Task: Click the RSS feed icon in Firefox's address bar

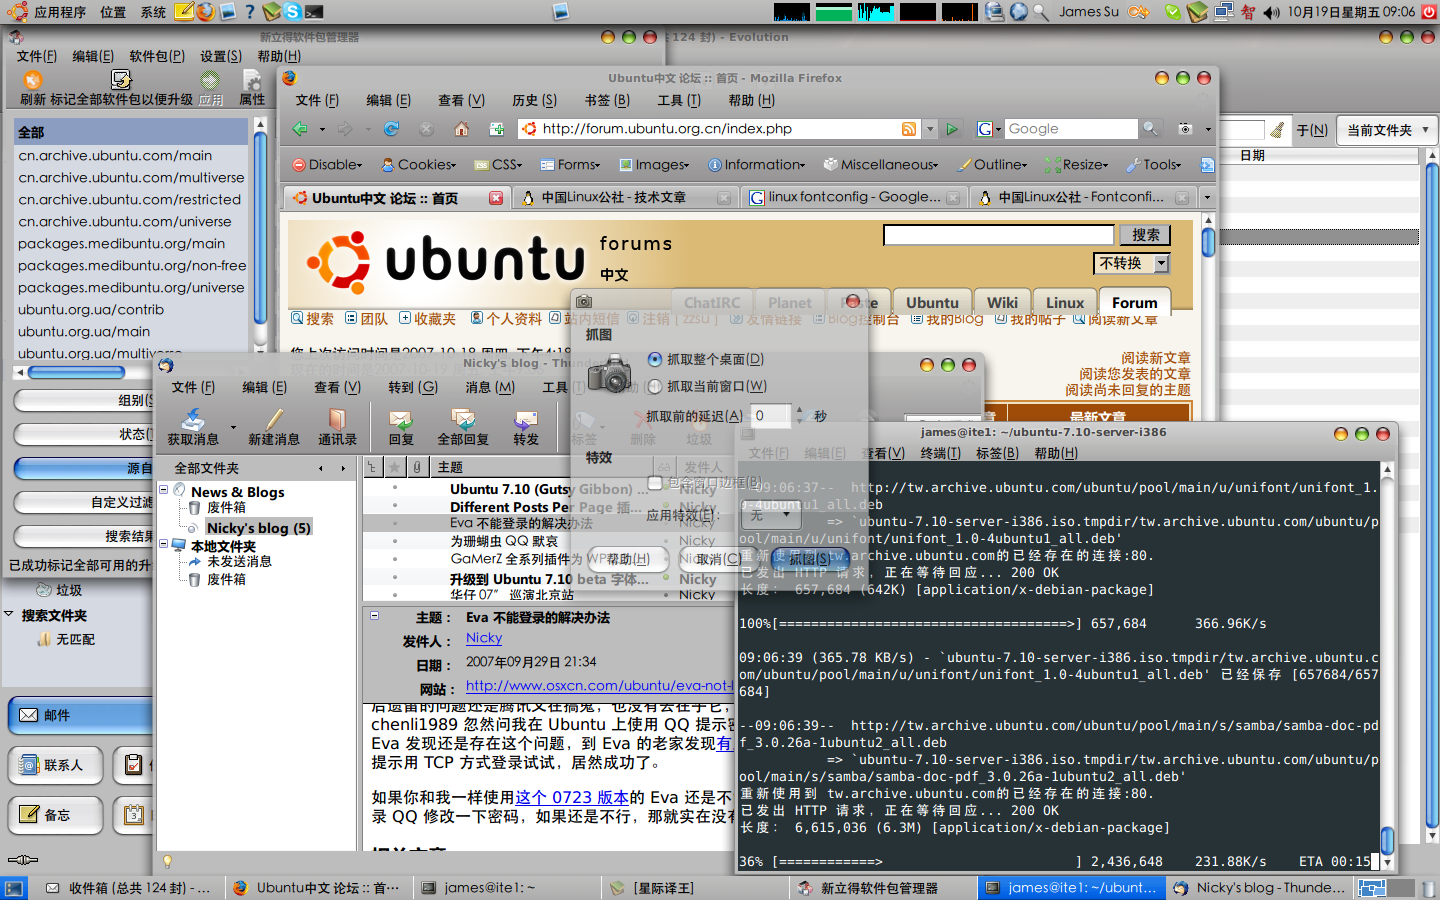Action: tap(909, 129)
